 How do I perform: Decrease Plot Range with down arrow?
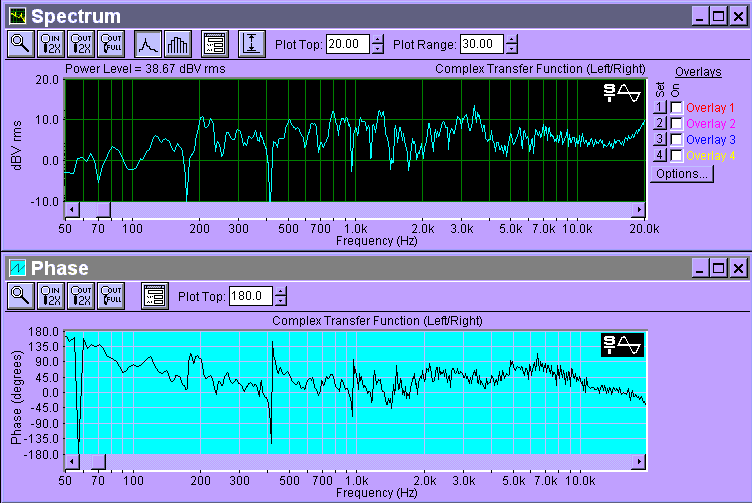click(x=512, y=49)
